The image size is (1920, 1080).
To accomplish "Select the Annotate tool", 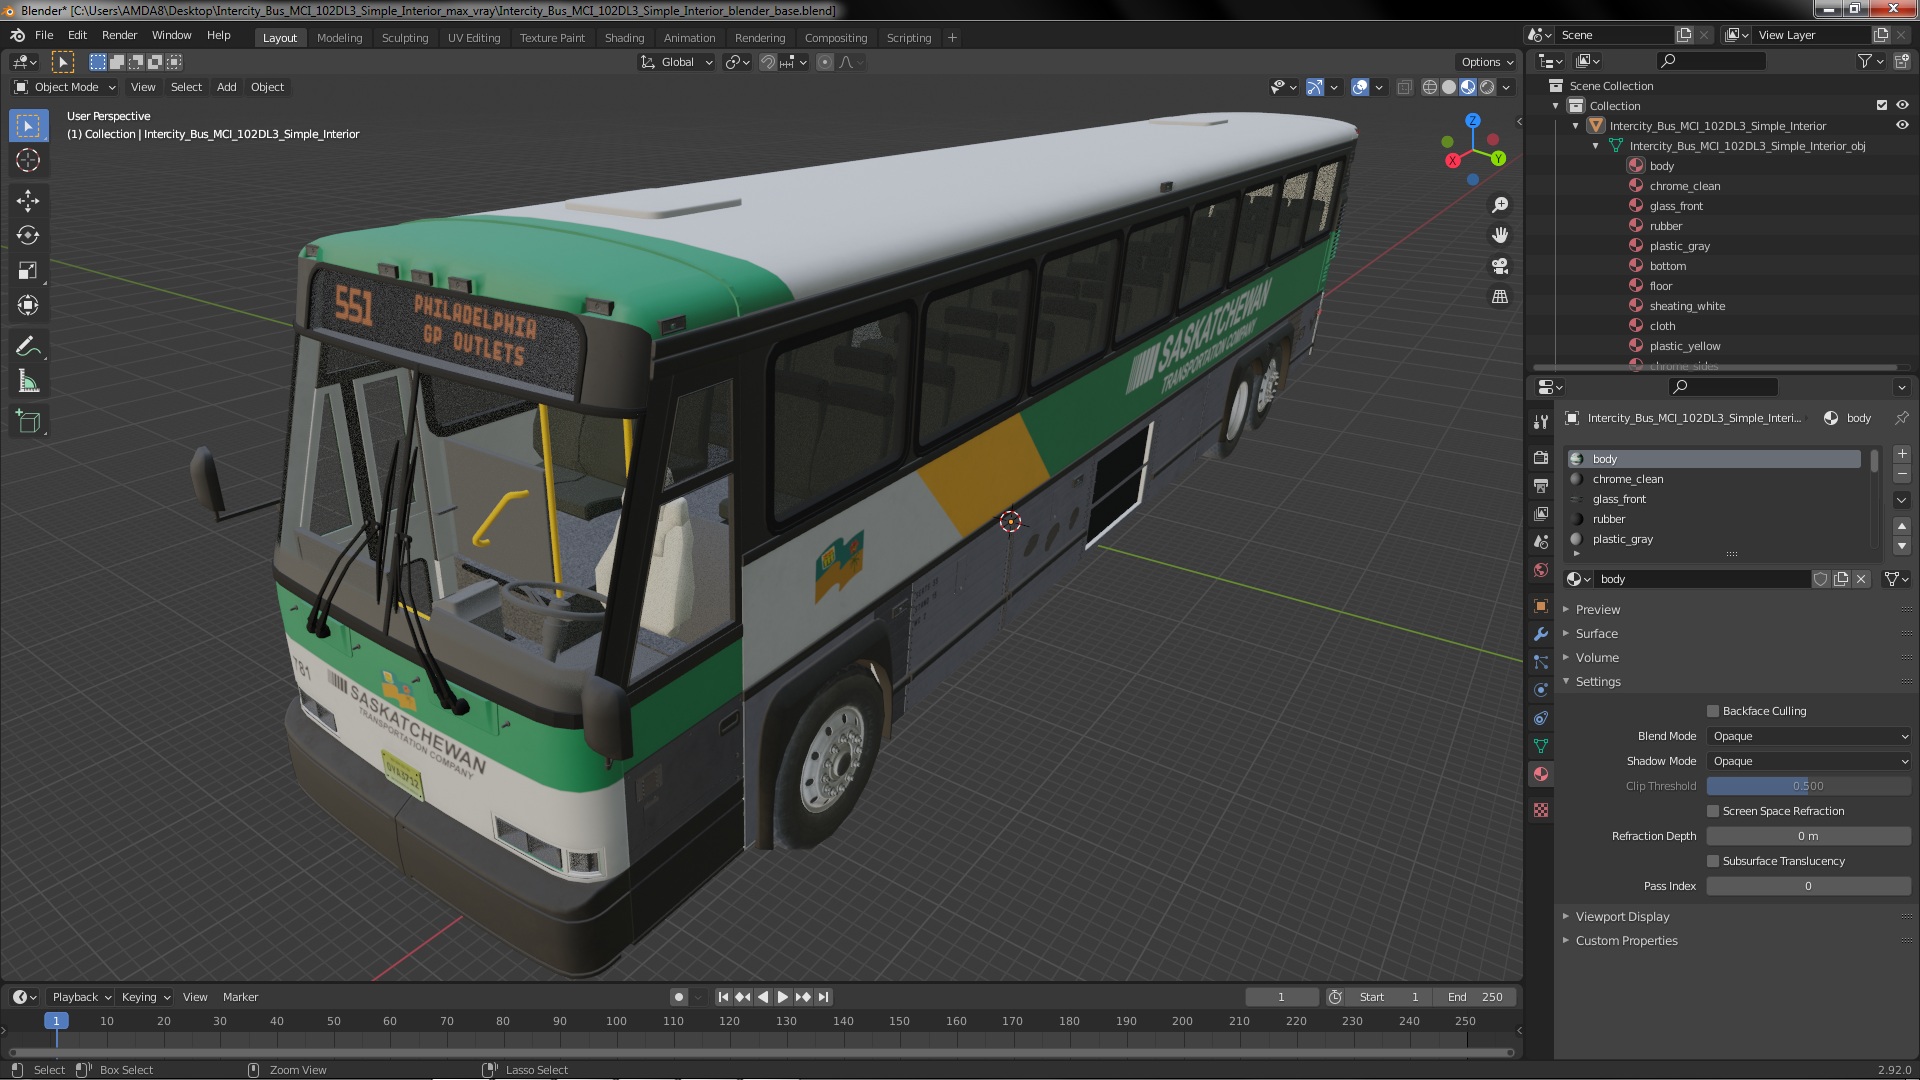I will 28,347.
